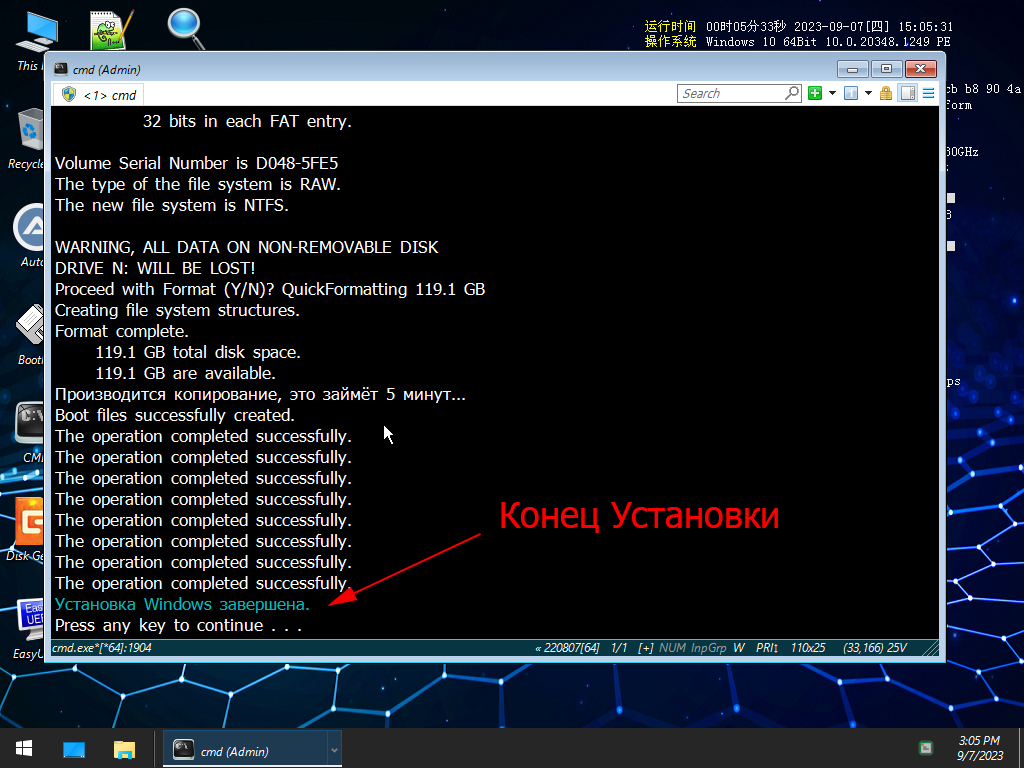Expand active console list dropdown arrow

(868, 93)
